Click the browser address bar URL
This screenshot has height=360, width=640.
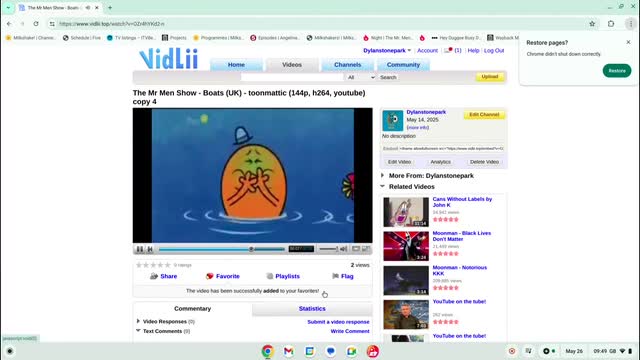coord(112,24)
